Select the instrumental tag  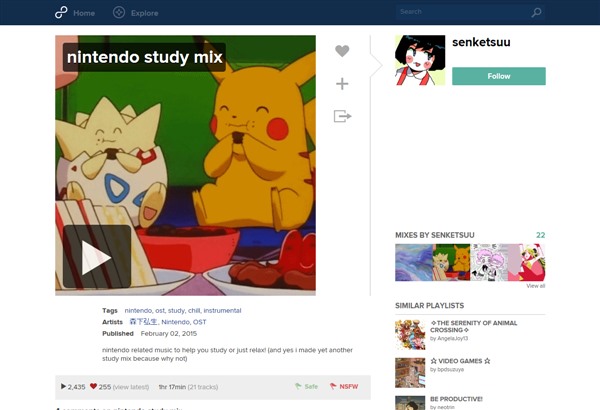(222, 310)
